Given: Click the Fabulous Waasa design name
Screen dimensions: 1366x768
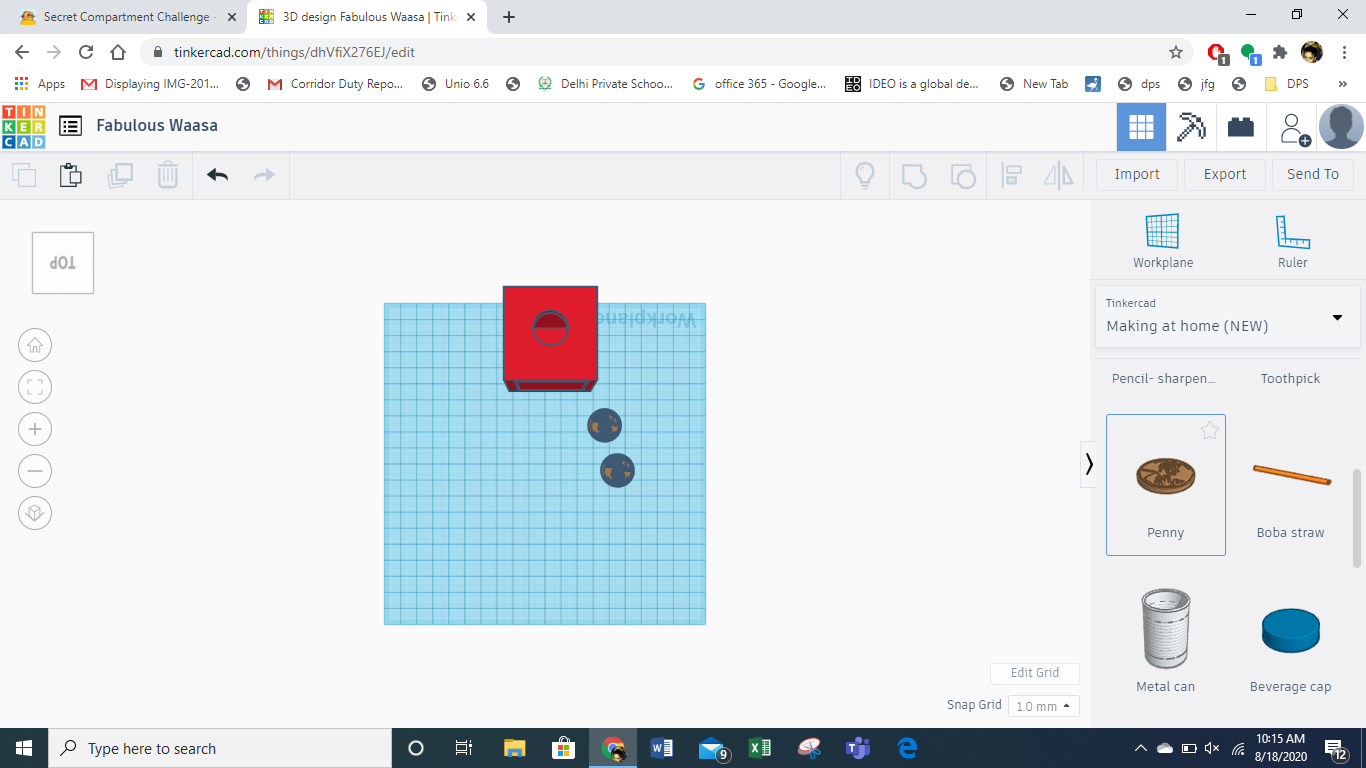Looking at the screenshot, I should pyautogui.click(x=157, y=125).
